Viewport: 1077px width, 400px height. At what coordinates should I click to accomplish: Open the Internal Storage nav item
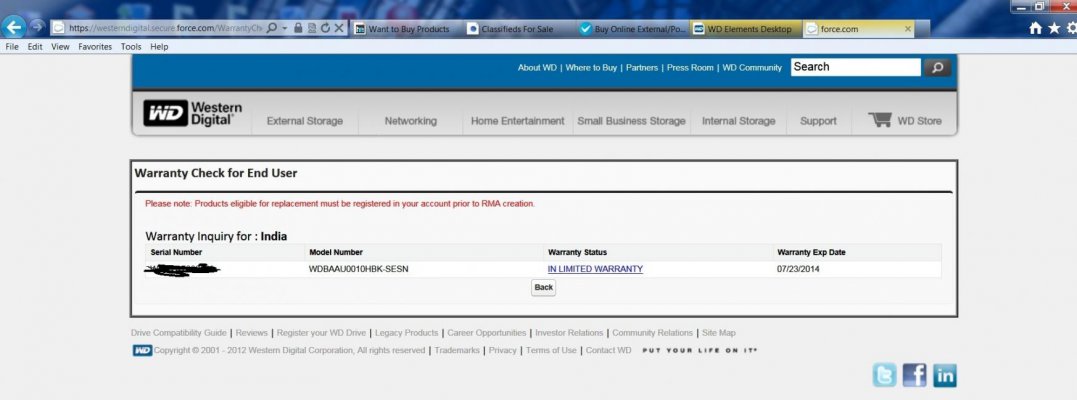pyautogui.click(x=738, y=121)
